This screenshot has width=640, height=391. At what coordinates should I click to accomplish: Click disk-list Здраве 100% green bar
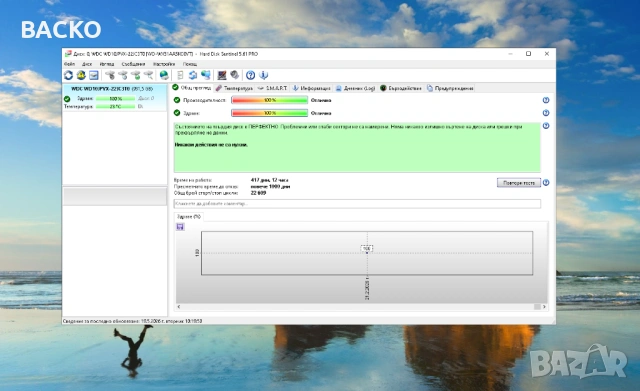coord(116,98)
